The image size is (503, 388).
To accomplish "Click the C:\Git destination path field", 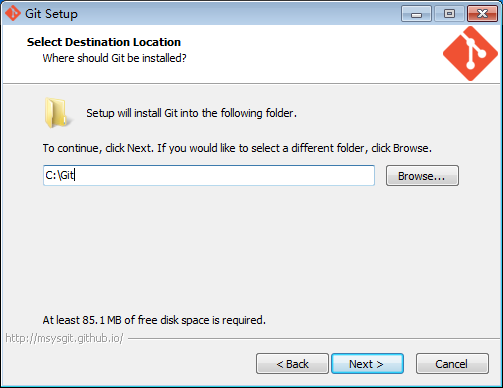I will pyautogui.click(x=209, y=175).
